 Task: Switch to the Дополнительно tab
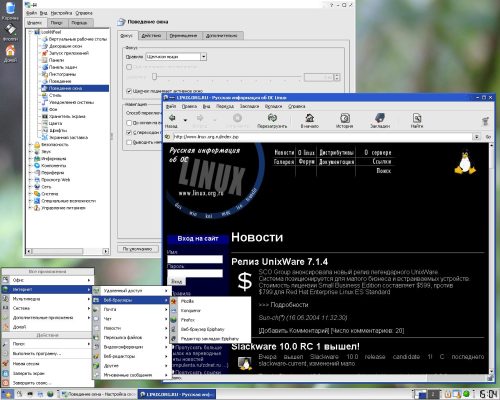pos(222,35)
